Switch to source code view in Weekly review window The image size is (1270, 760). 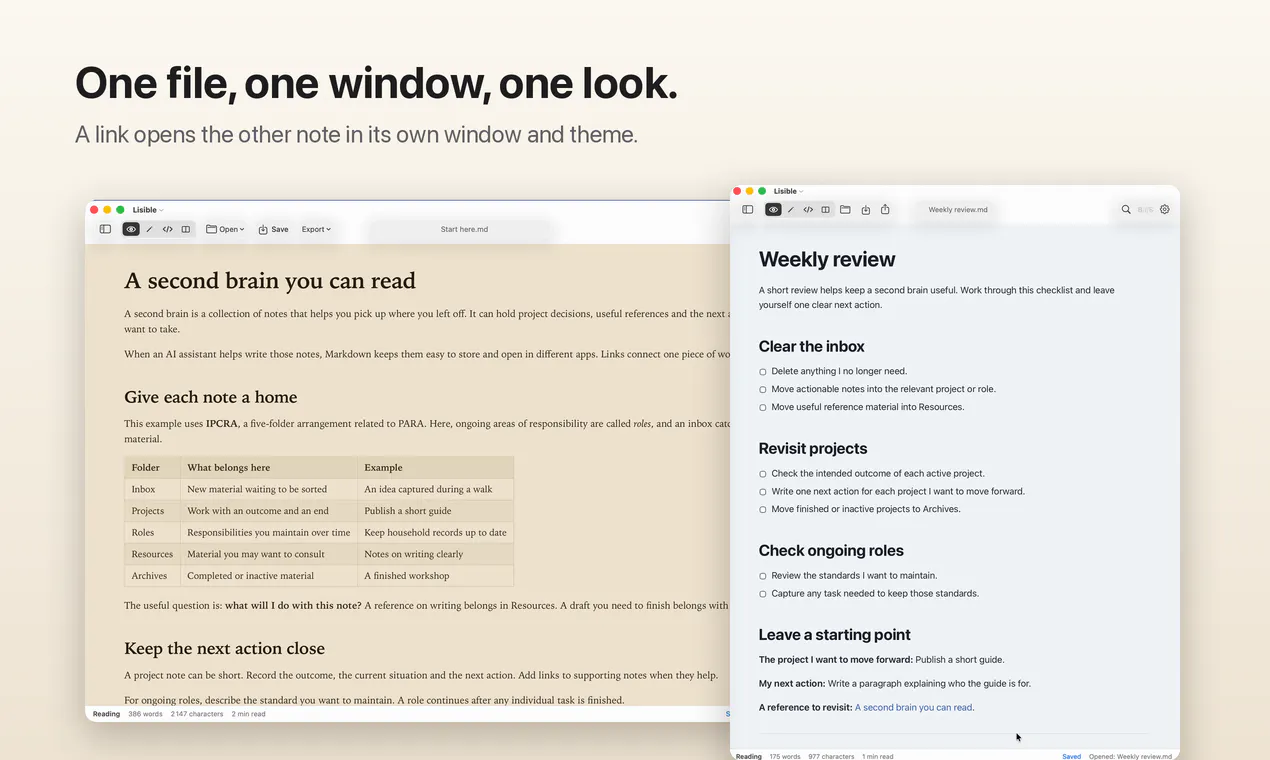click(x=808, y=210)
